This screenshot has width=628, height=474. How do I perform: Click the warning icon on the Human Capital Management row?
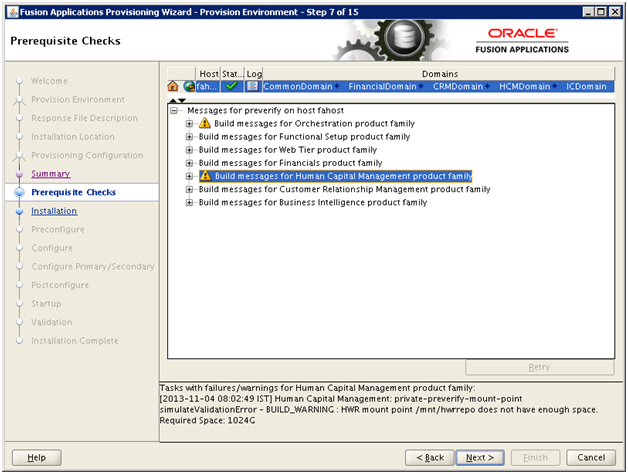coord(205,175)
